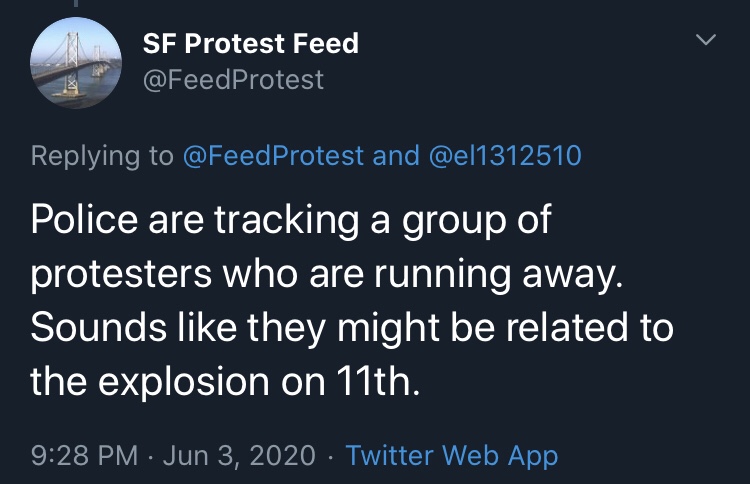Click the 9:28 PM time of the tweet
750x484 pixels.
point(85,455)
